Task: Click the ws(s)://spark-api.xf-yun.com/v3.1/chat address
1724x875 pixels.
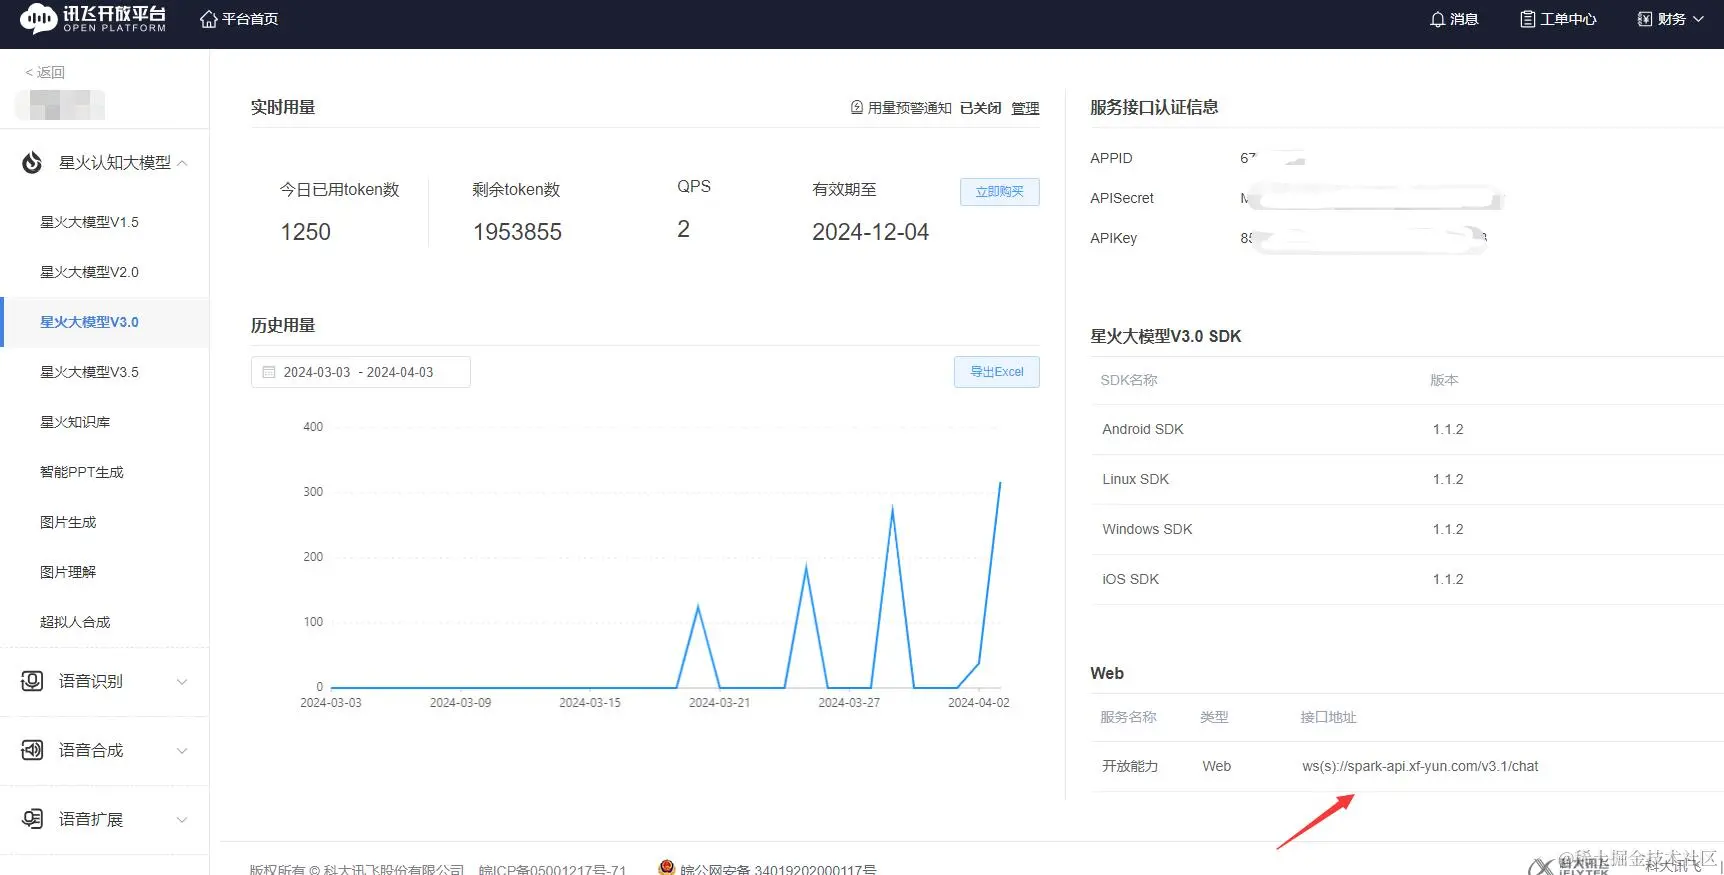Action: [x=1420, y=766]
